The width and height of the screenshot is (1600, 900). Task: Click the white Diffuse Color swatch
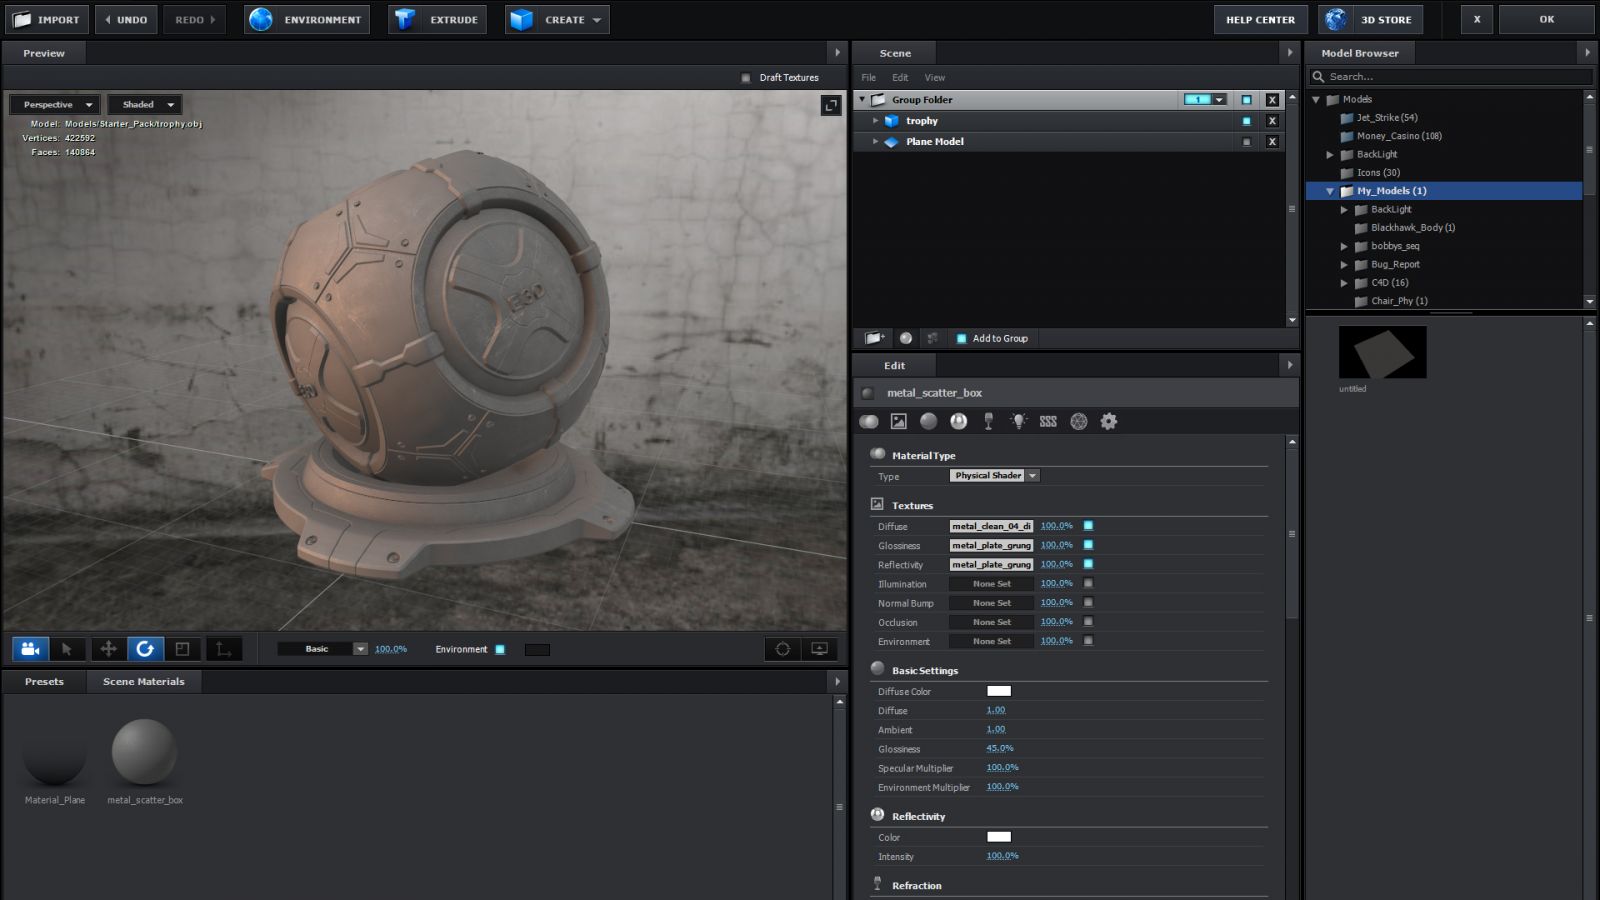[x=998, y=691]
